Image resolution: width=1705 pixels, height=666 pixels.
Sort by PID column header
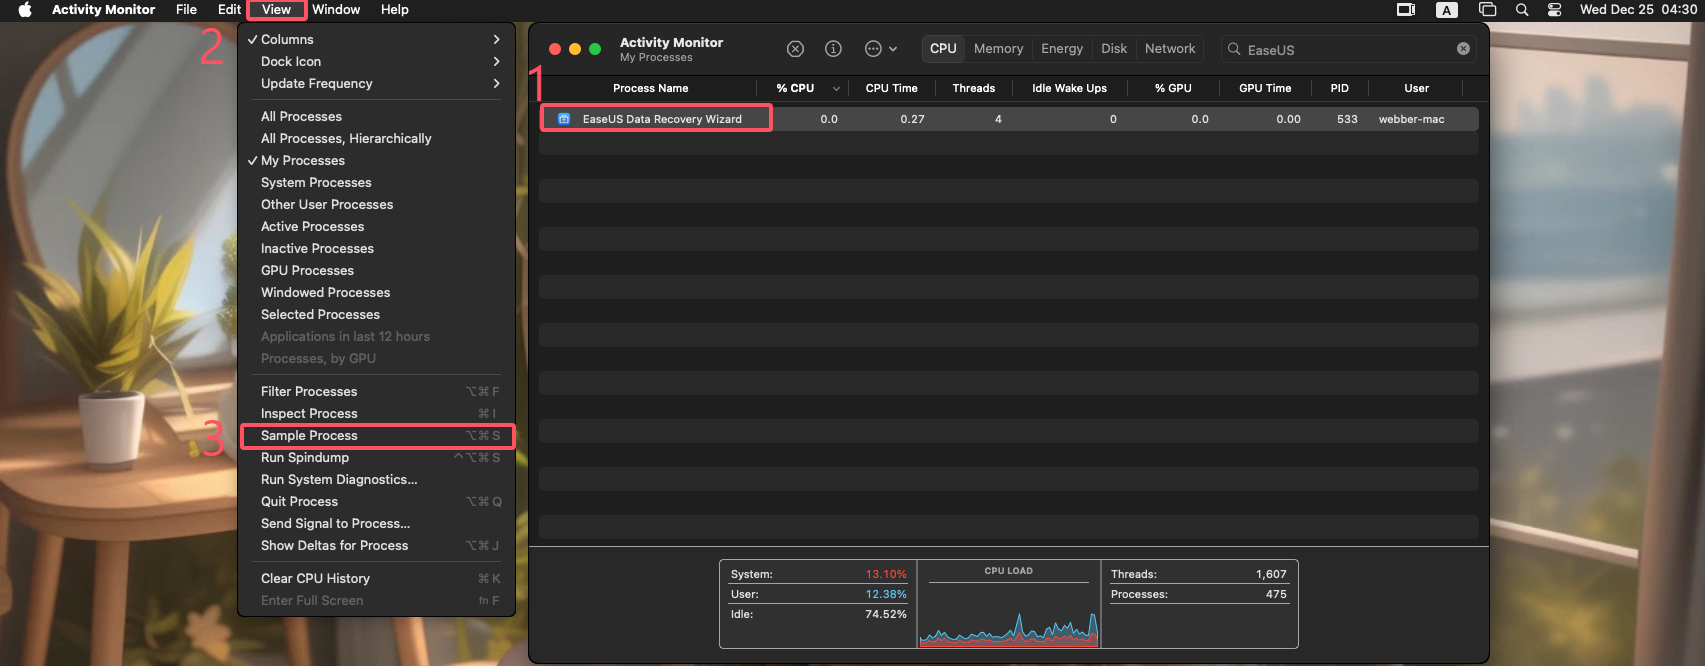coord(1339,88)
